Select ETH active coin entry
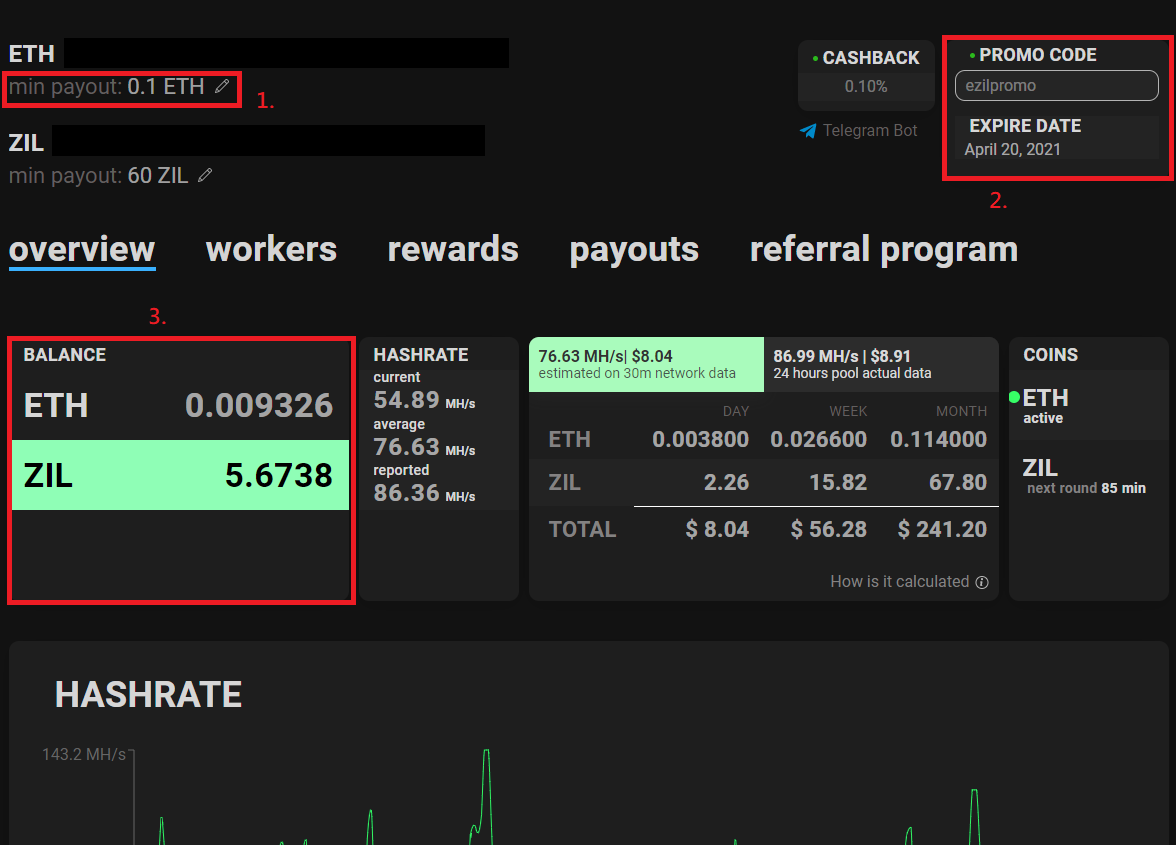Image resolution: width=1176 pixels, height=845 pixels. [1088, 405]
